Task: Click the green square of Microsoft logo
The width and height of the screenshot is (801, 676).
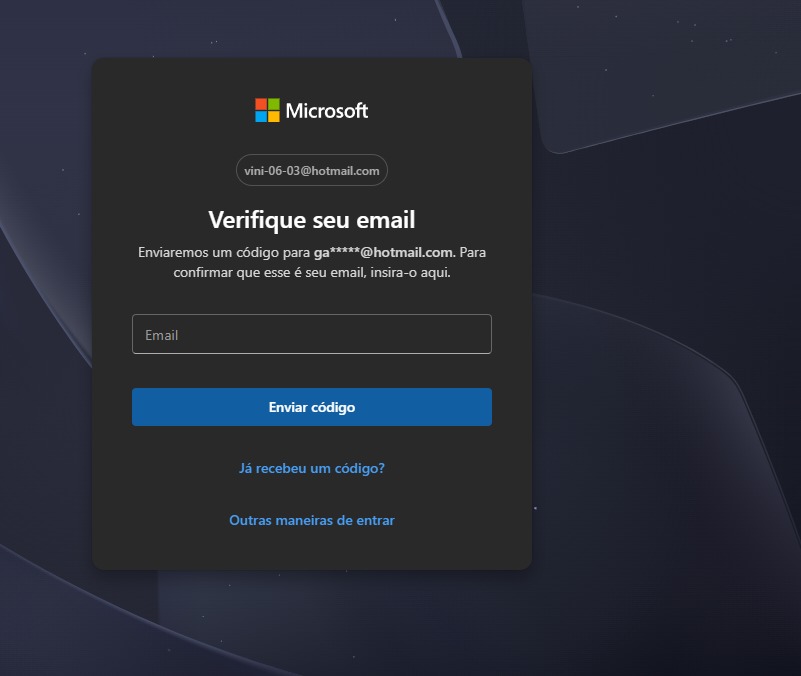Action: tap(274, 104)
